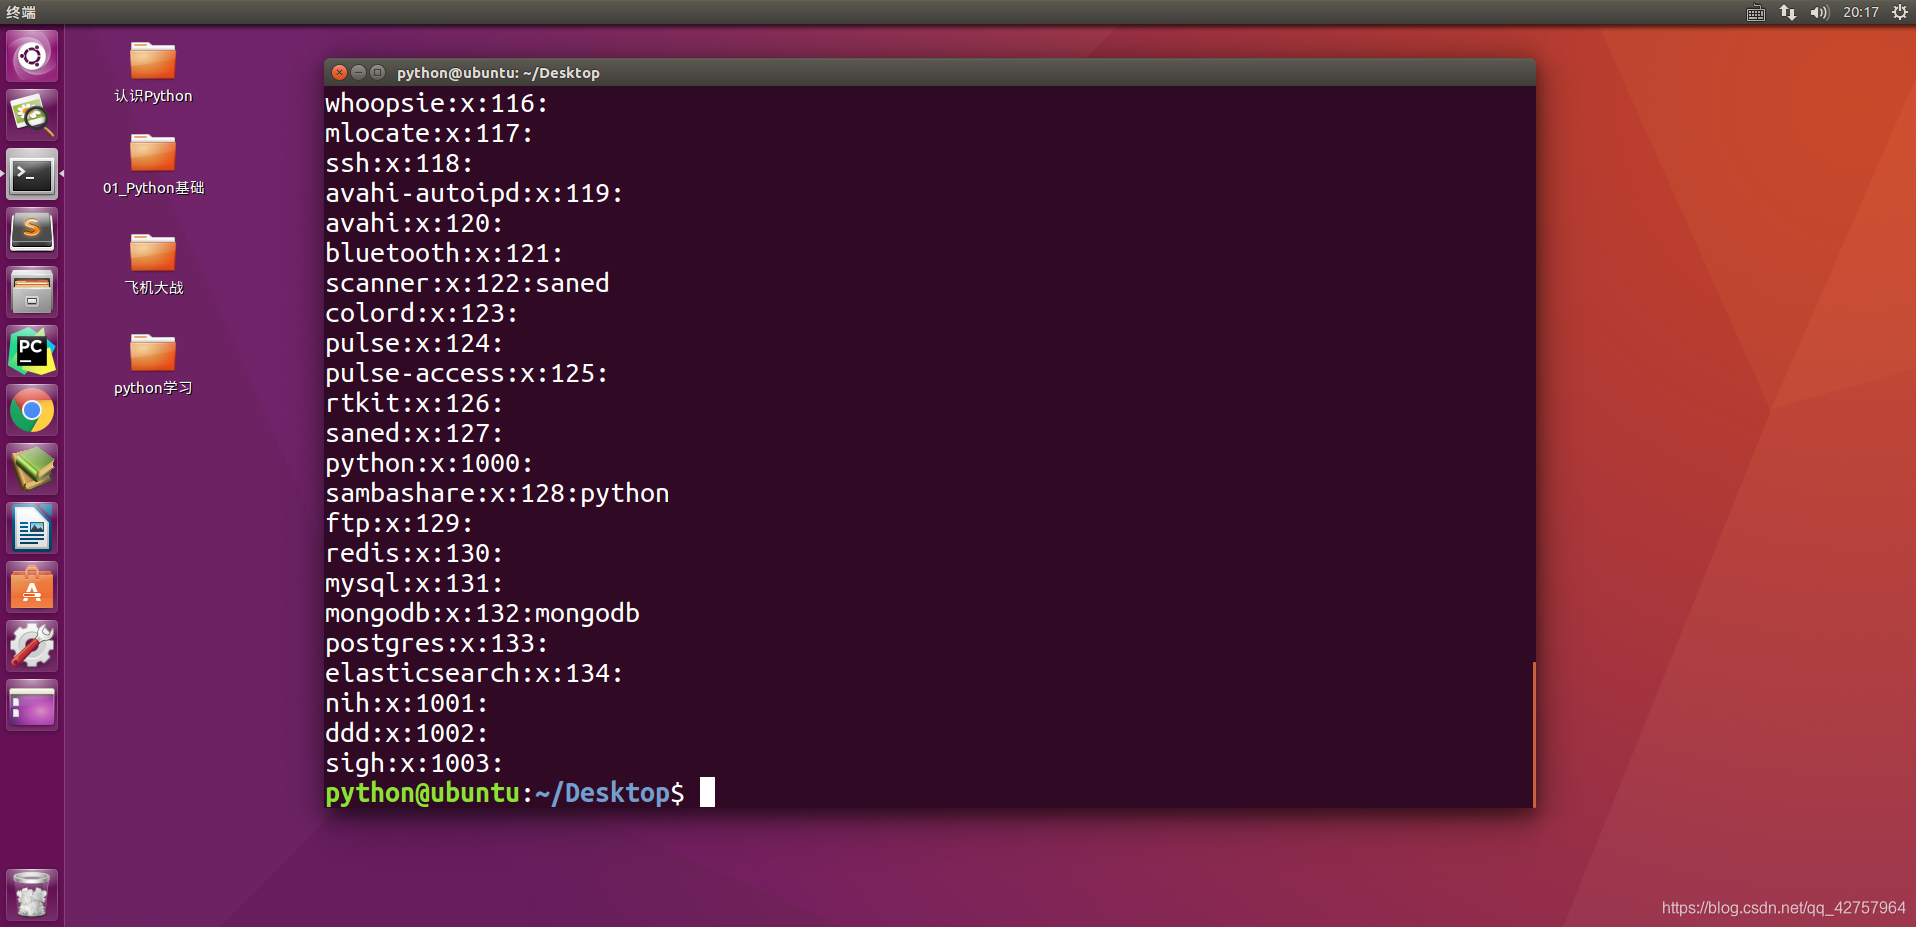Maximize the terminal window
1916x927 pixels.
click(x=377, y=72)
